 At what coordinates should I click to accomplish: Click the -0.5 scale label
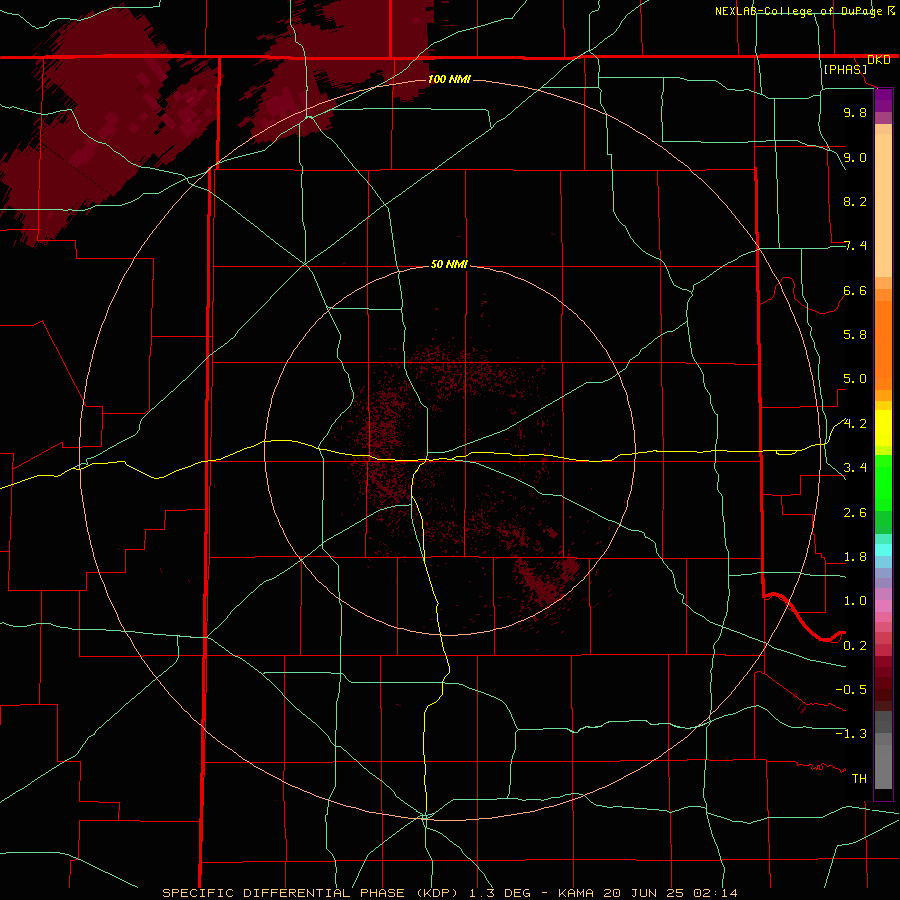pyautogui.click(x=851, y=690)
